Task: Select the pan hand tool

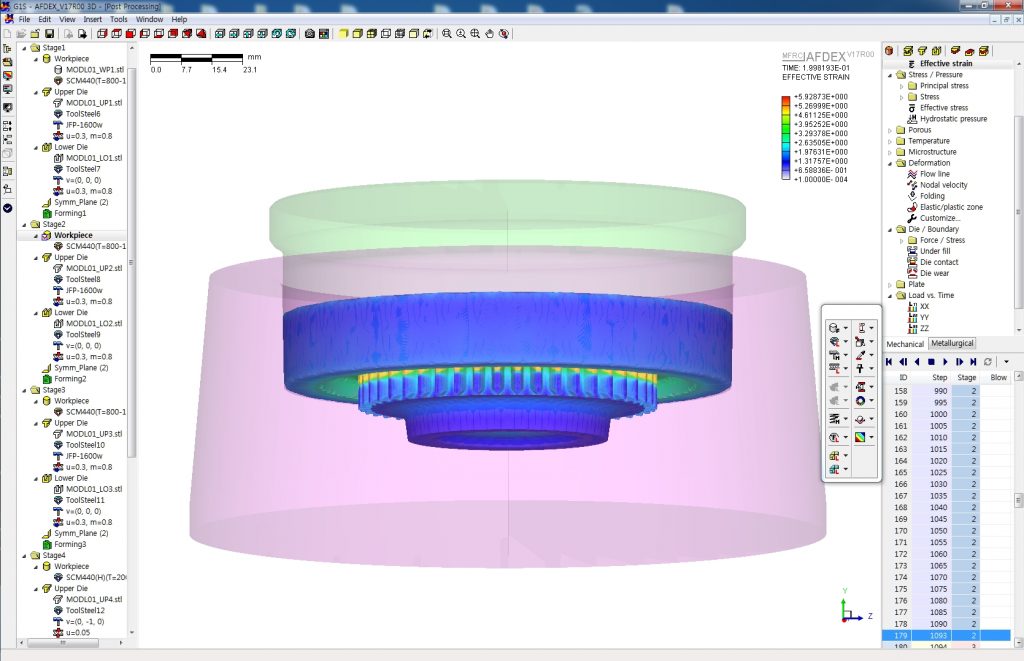Action: [489, 33]
